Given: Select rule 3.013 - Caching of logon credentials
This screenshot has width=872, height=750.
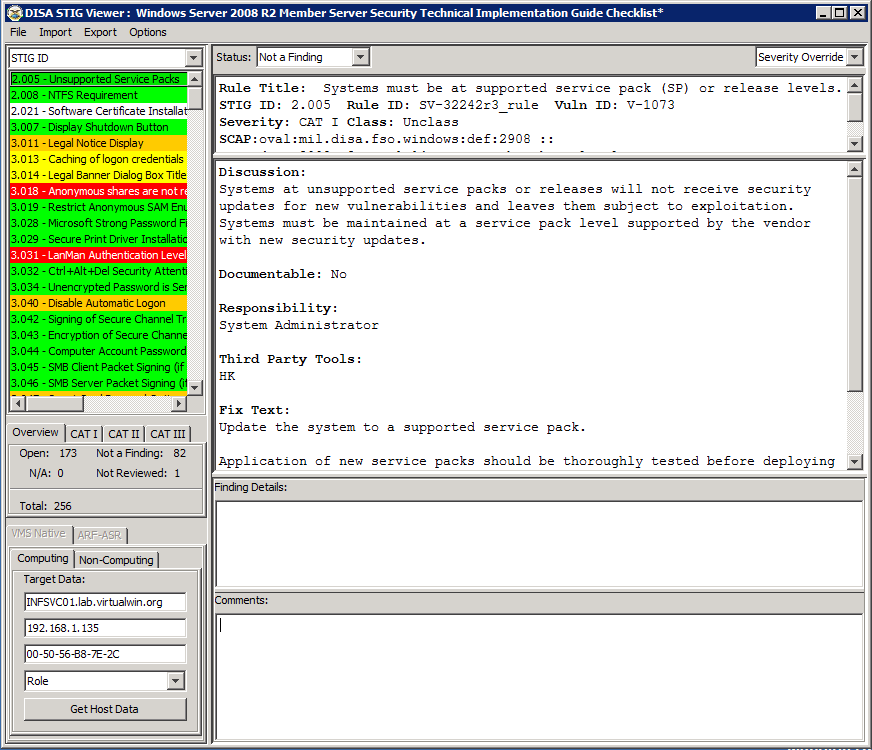Looking at the screenshot, I should pos(98,159).
